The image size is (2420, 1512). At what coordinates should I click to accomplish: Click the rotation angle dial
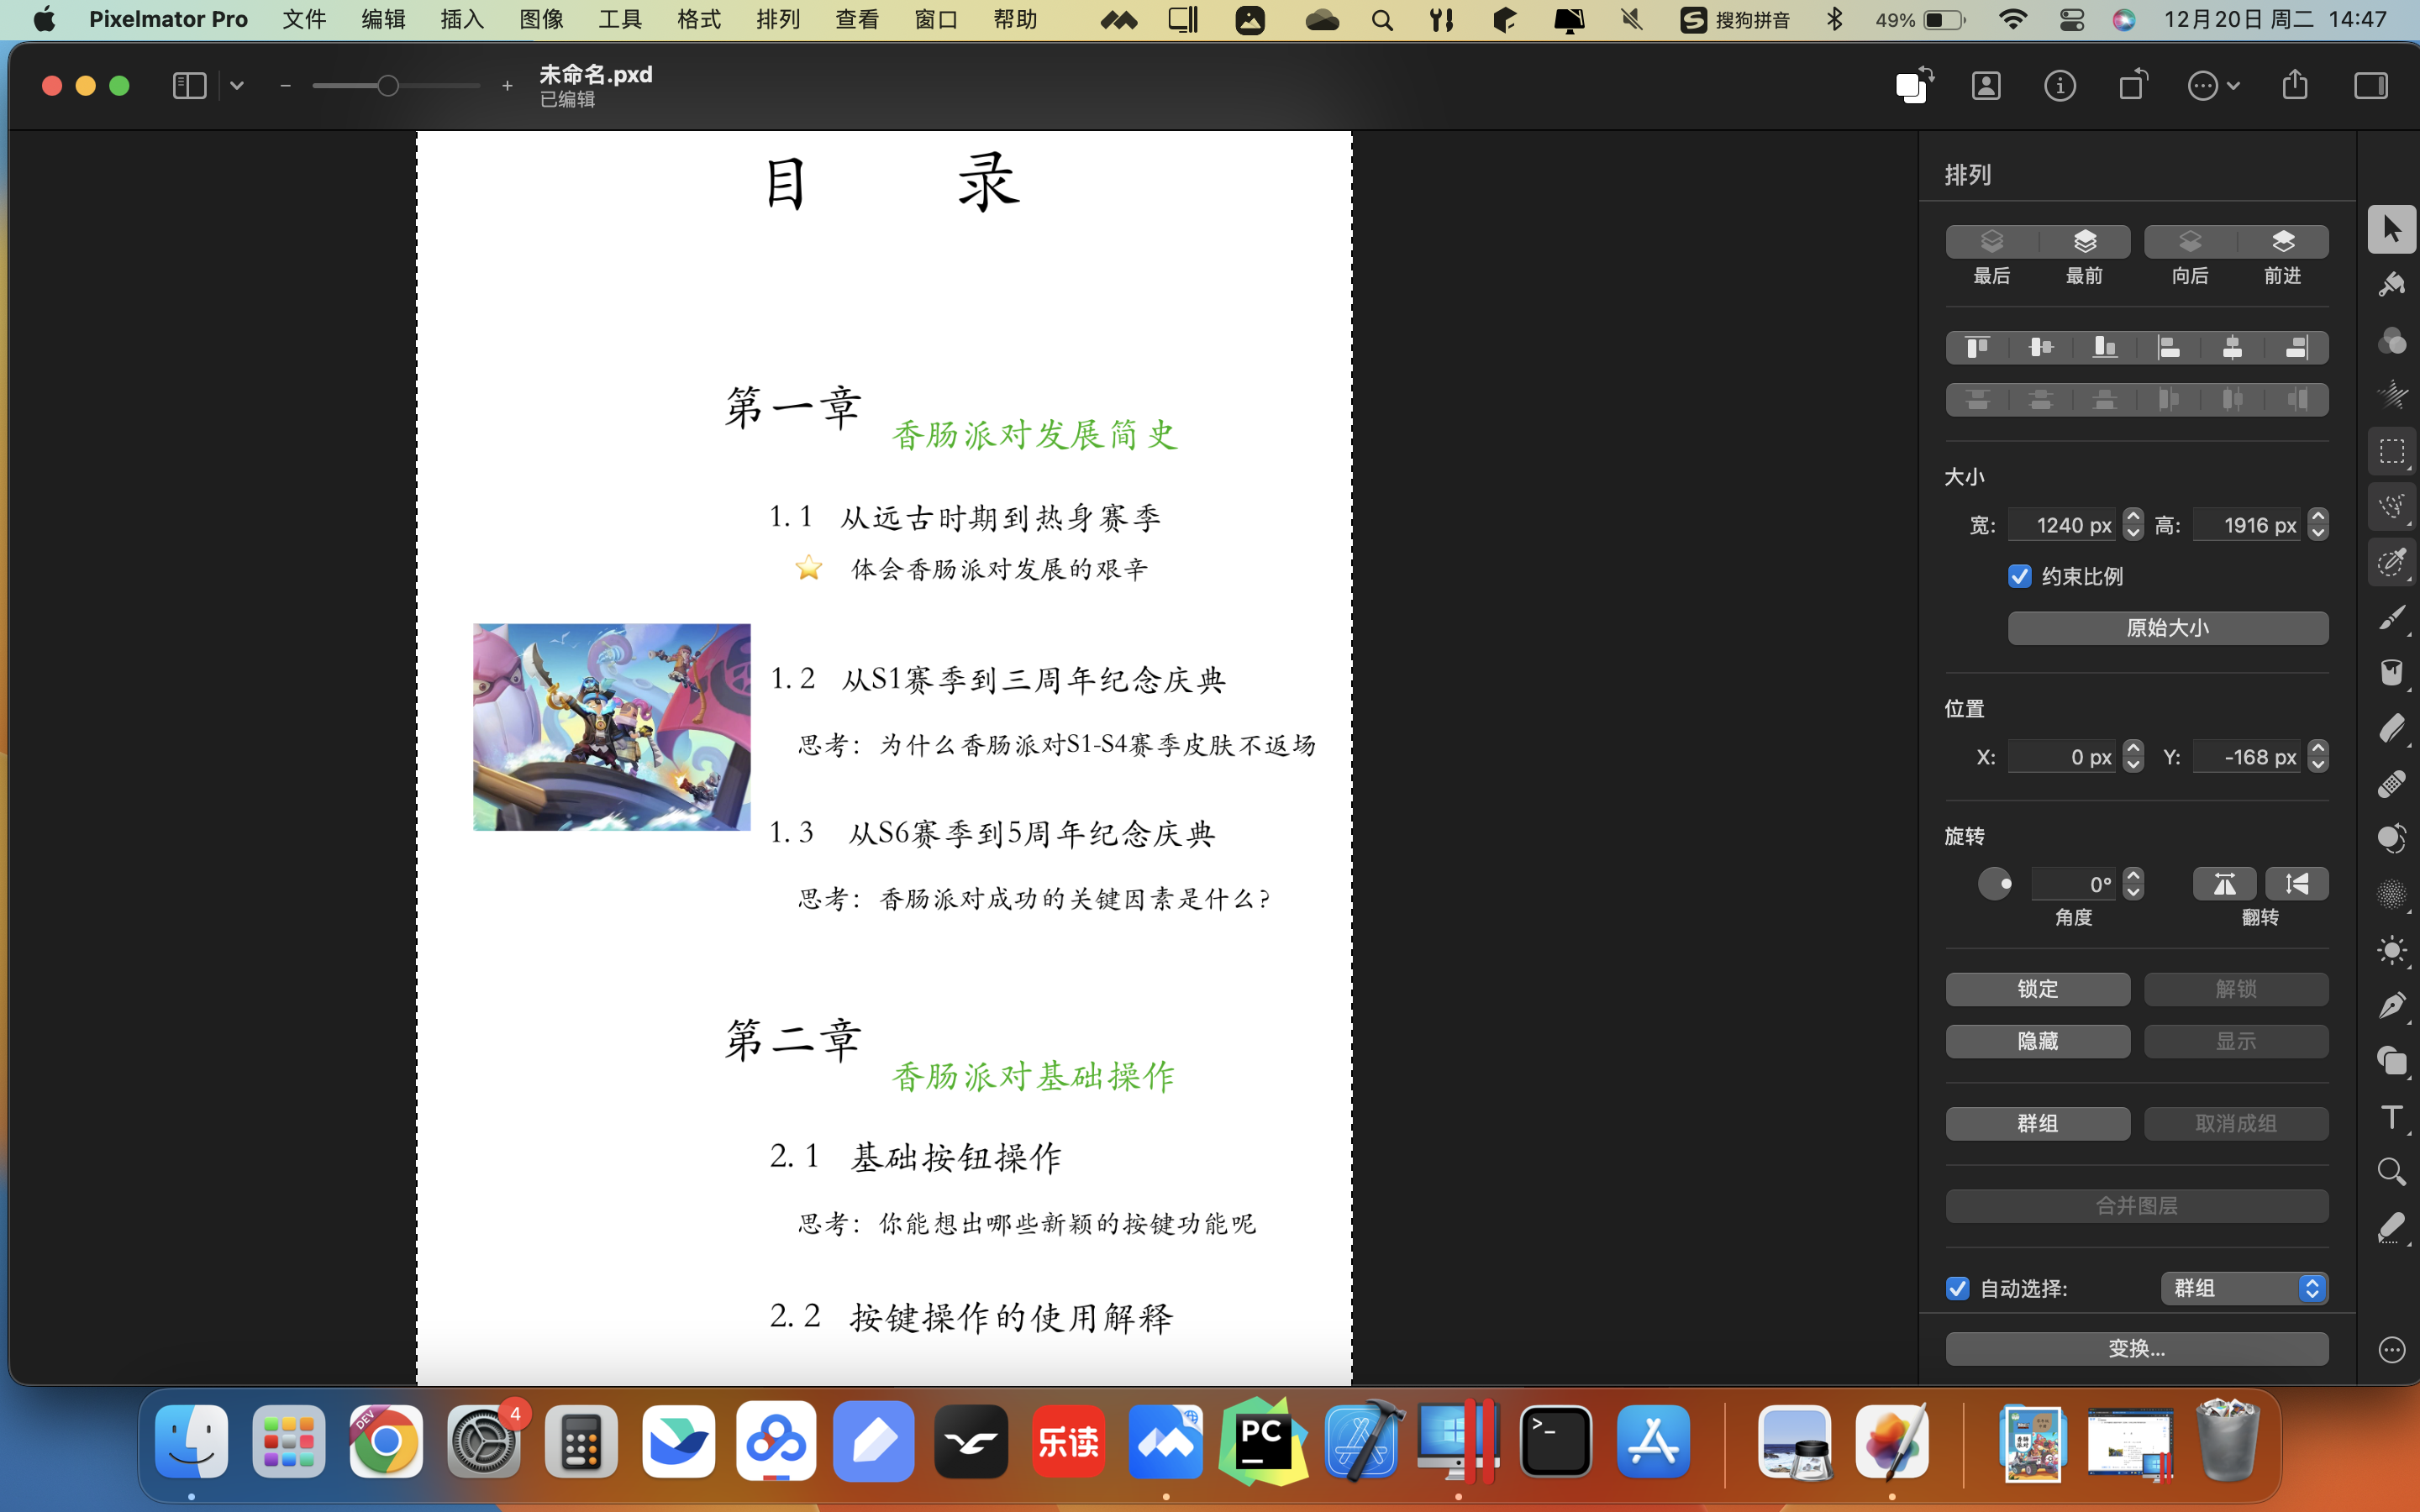[1994, 884]
